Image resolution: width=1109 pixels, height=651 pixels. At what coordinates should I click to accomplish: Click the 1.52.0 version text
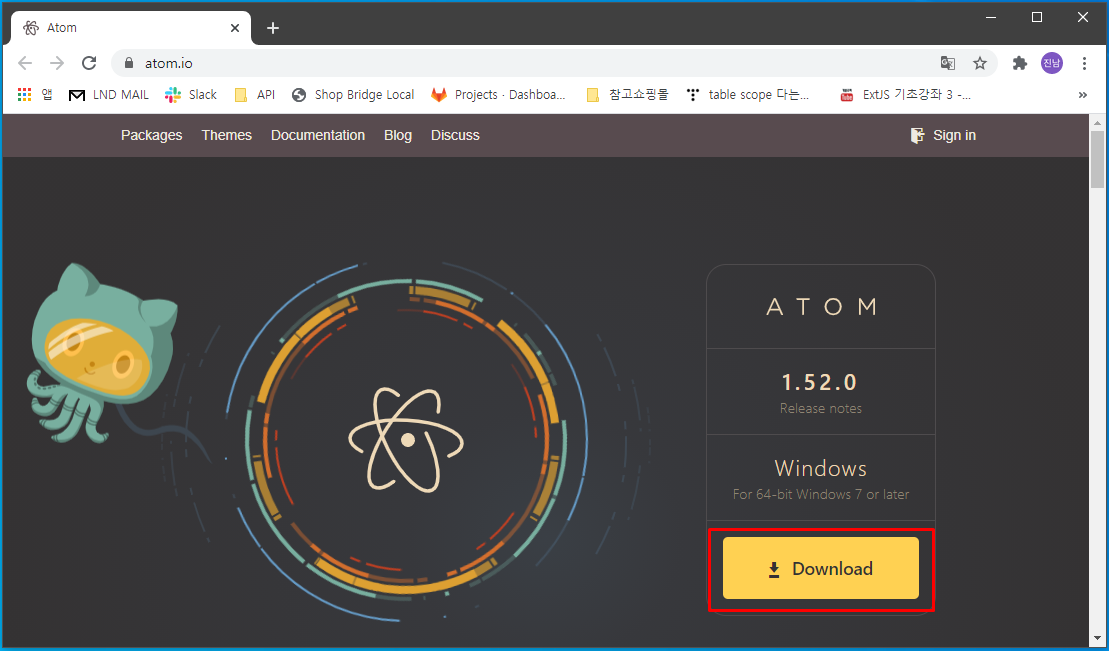820,382
